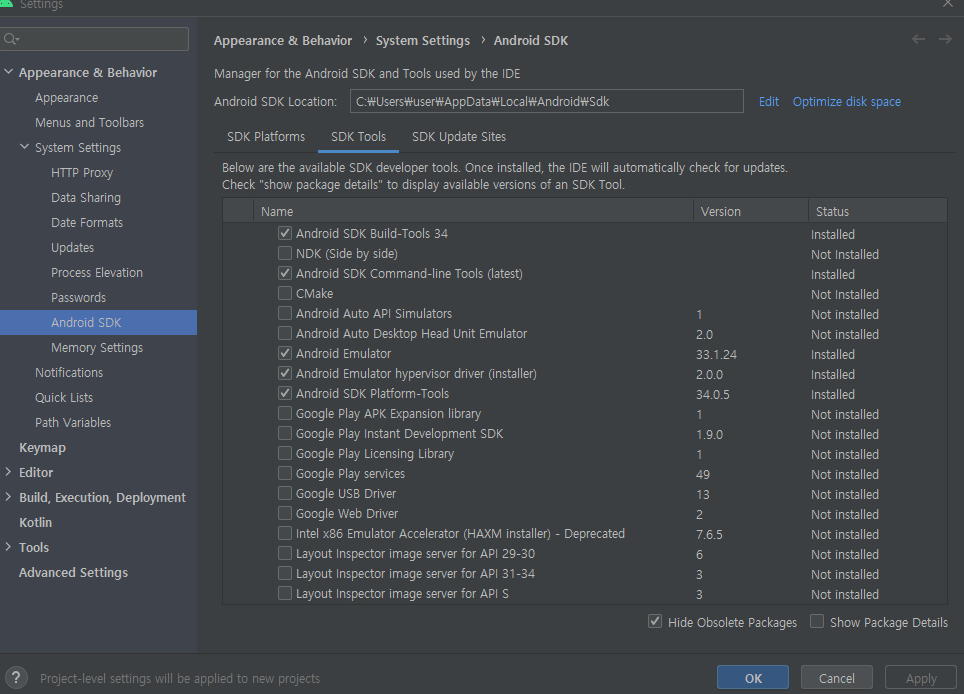
Task: Click the Name column header
Action: [473, 211]
